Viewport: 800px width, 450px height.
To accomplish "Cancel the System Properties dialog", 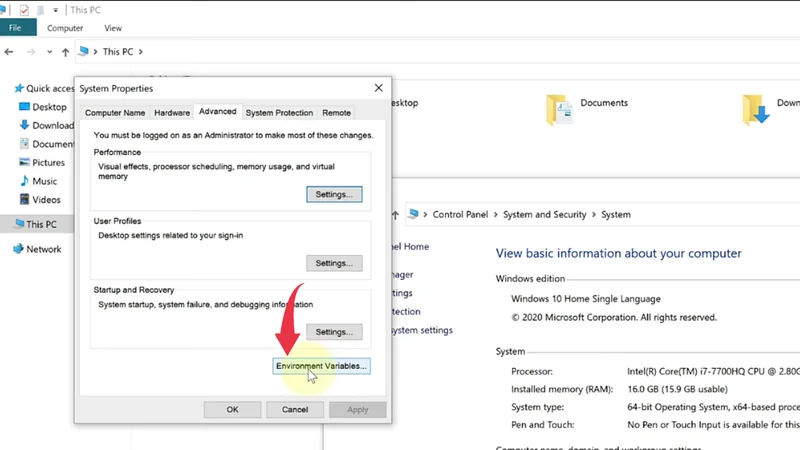I will pos(294,409).
